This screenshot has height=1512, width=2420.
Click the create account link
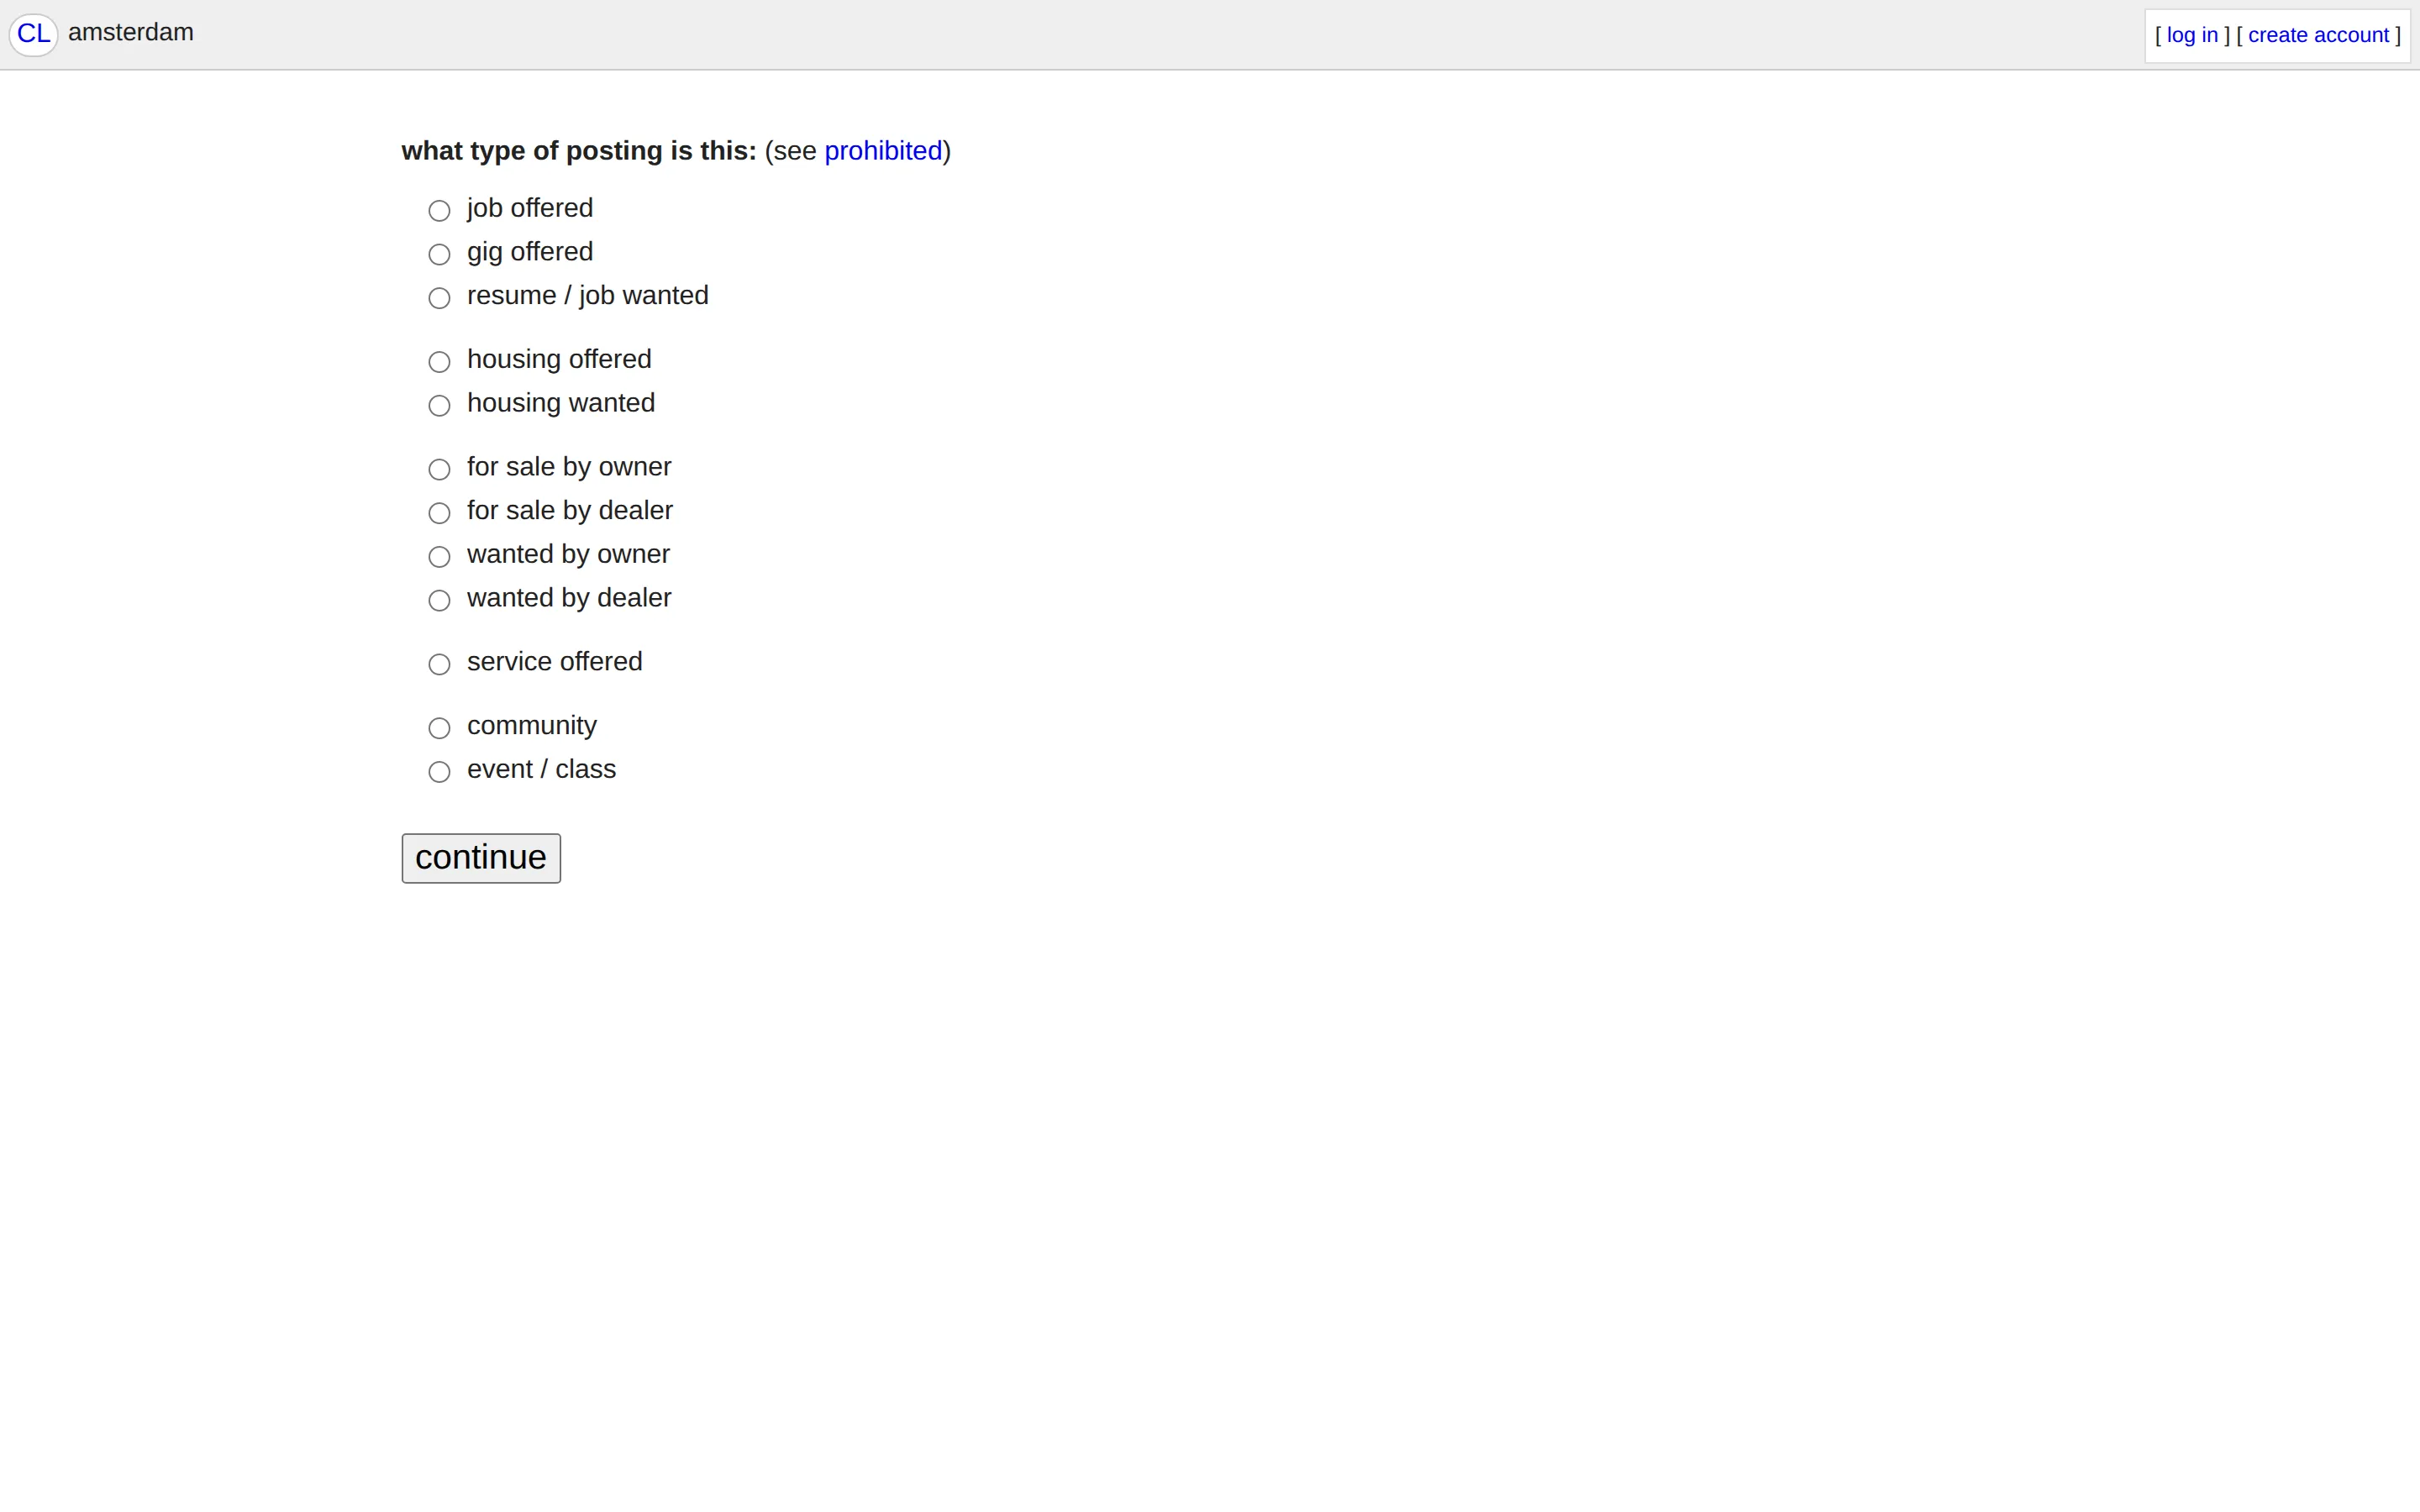2318,35
